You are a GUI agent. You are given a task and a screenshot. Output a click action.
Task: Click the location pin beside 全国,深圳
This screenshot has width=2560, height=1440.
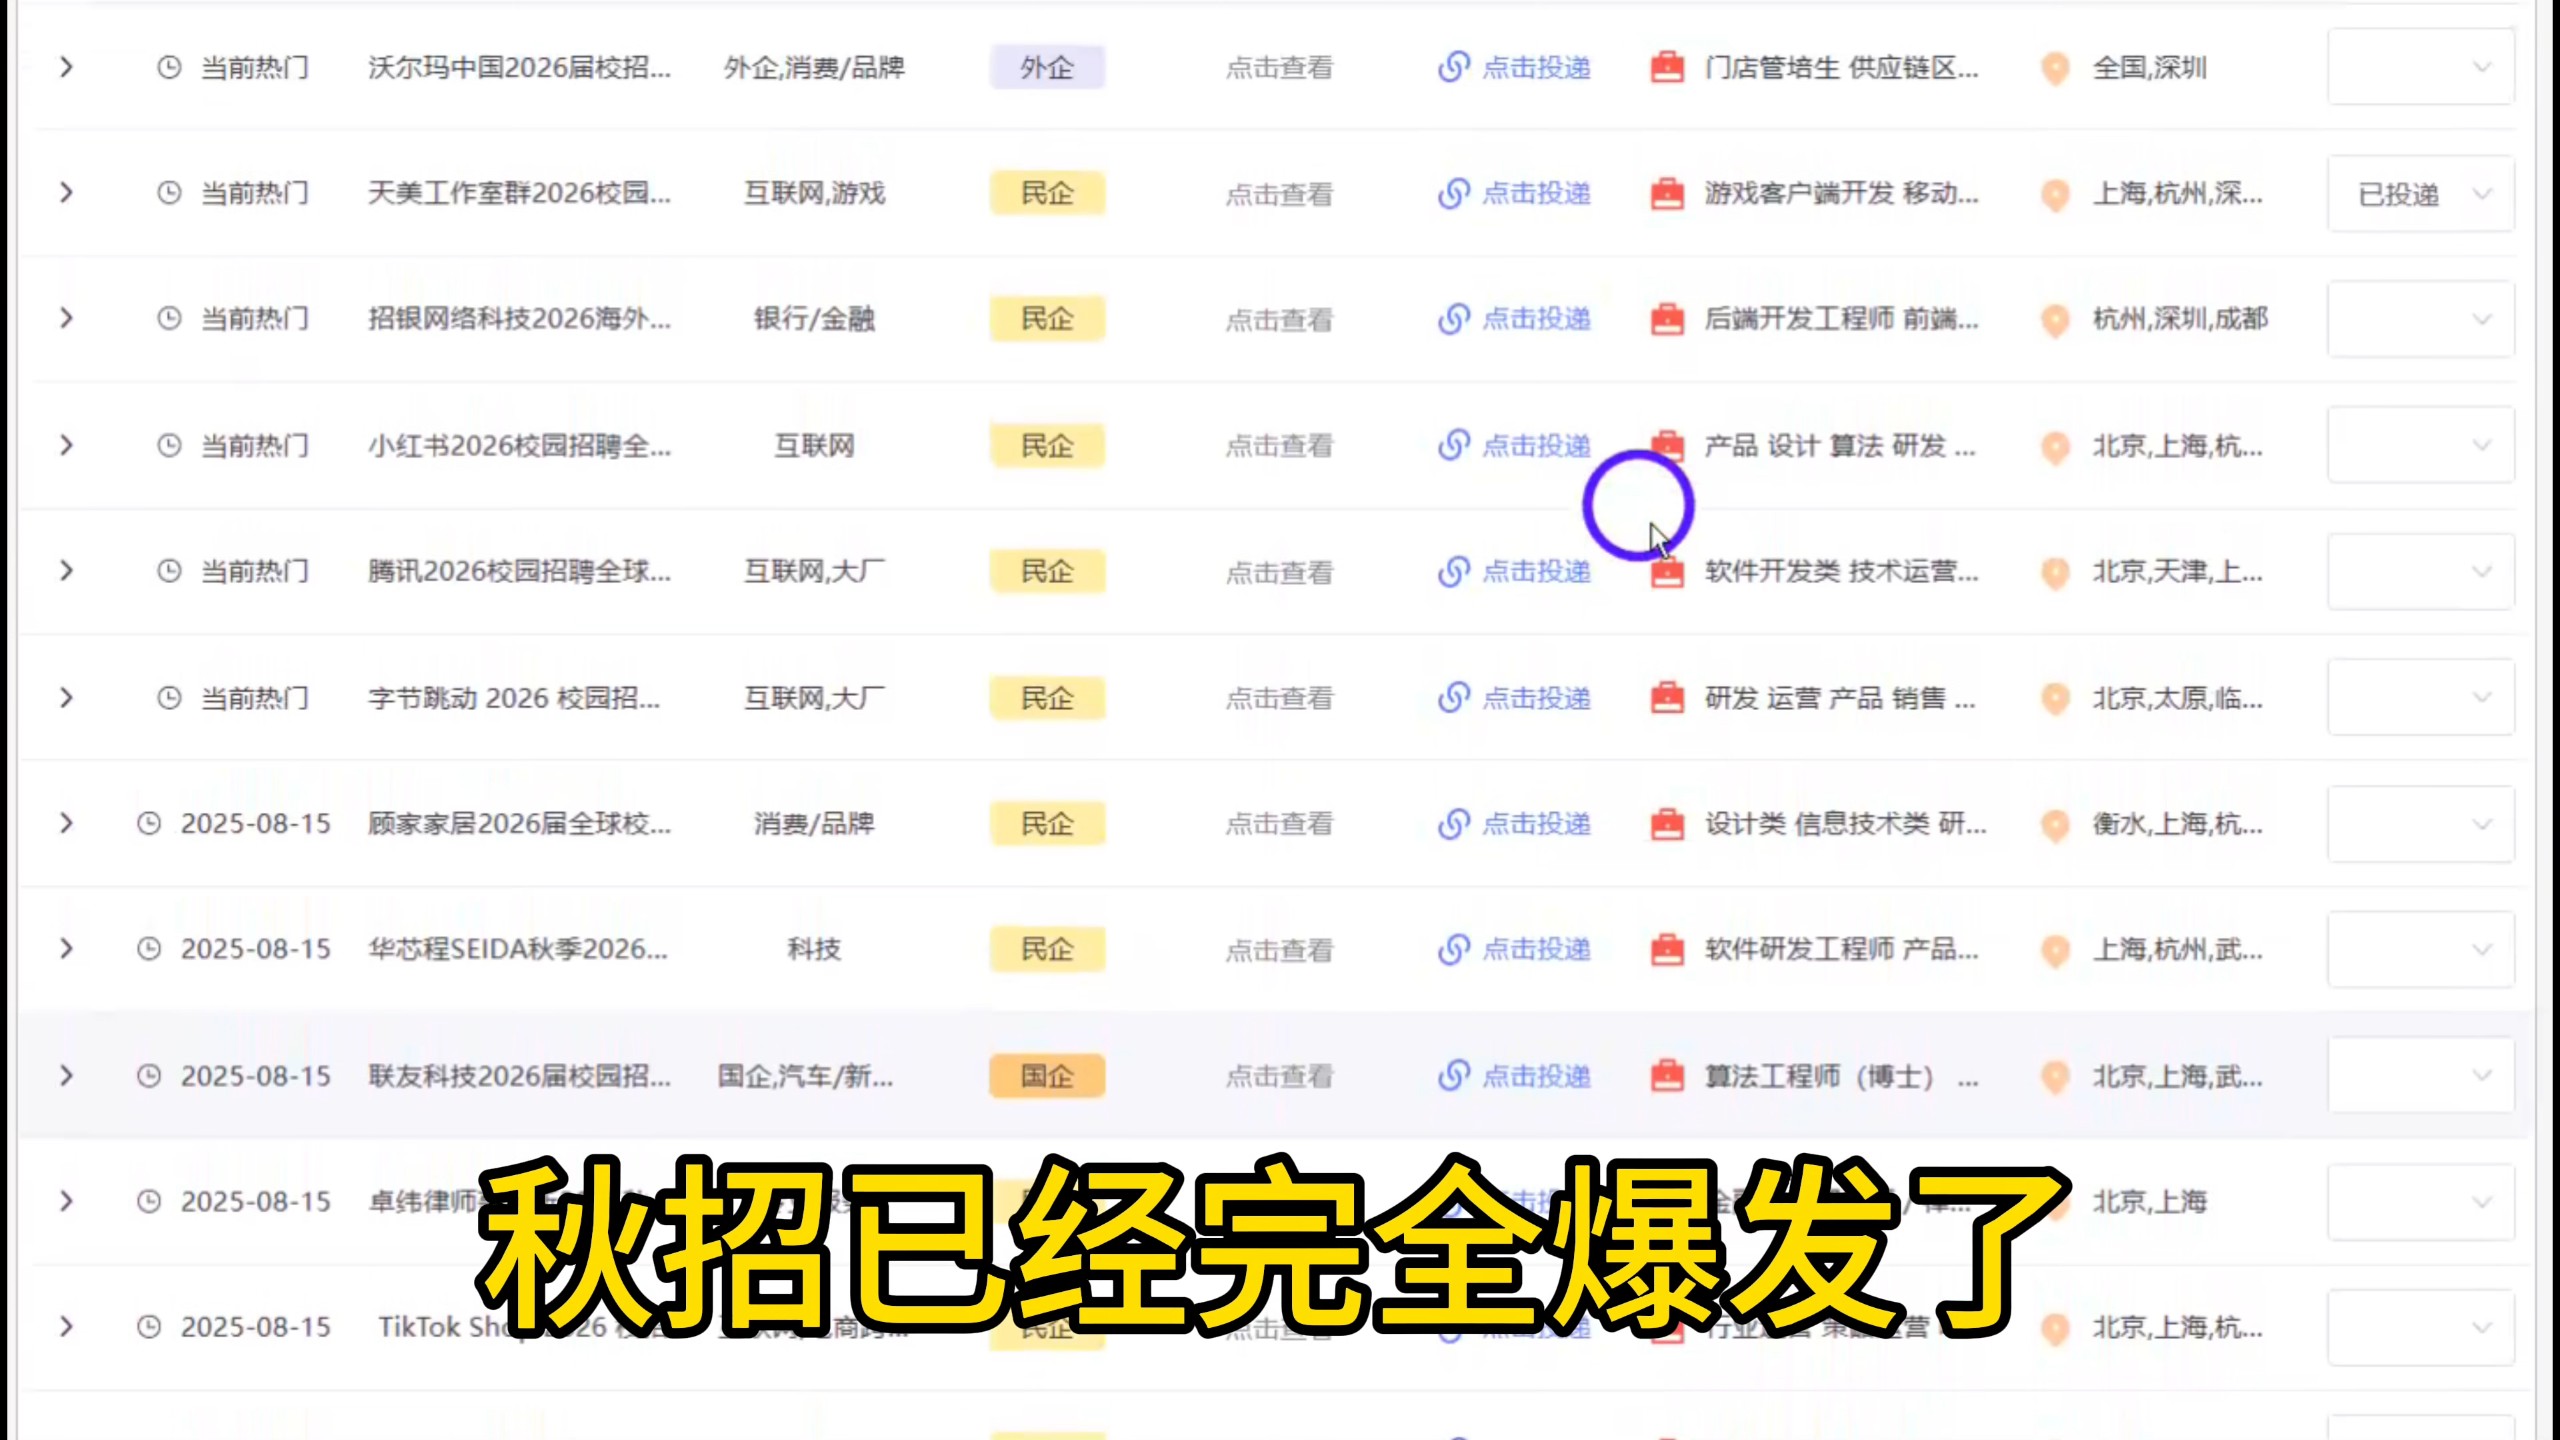pyautogui.click(x=2055, y=68)
